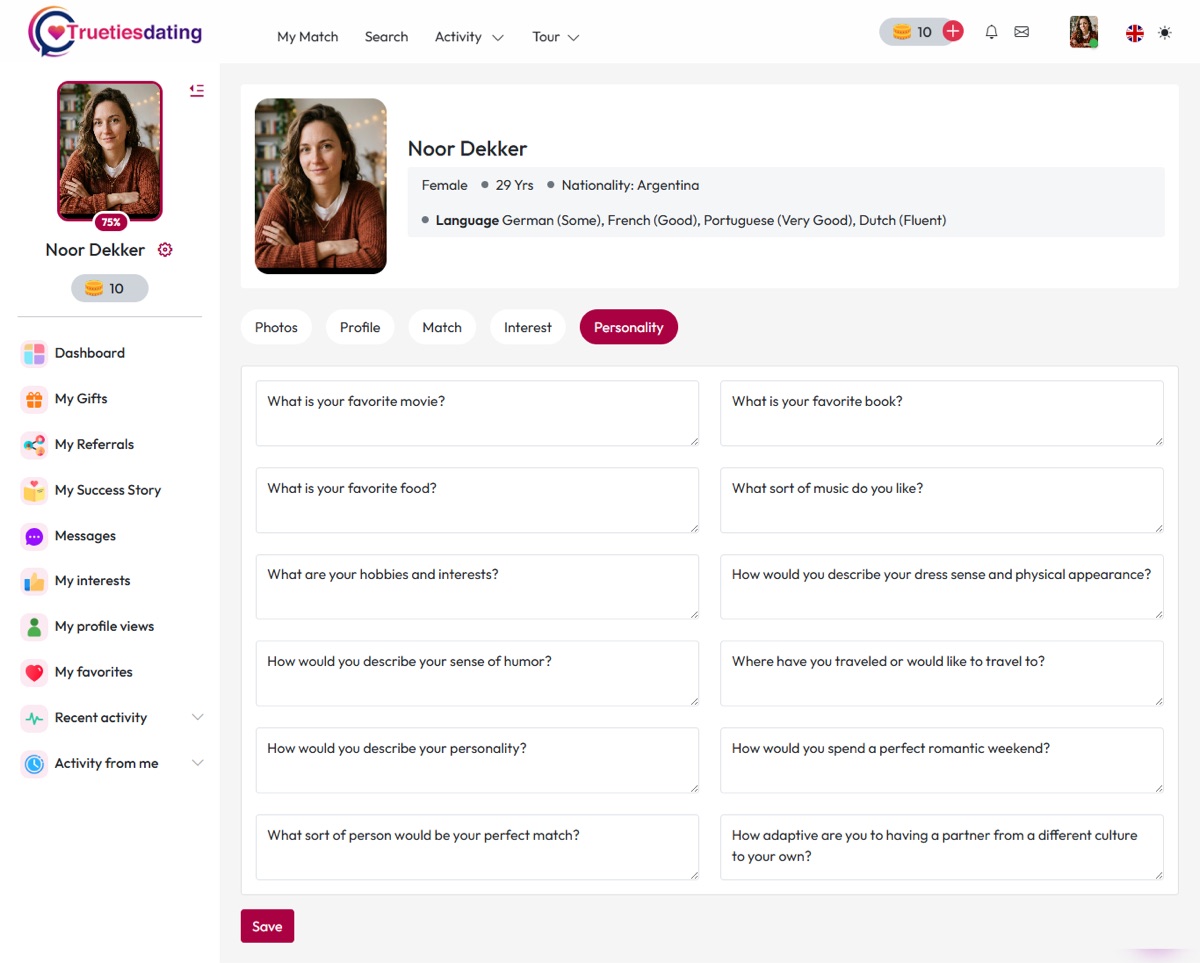Go to My Match in navbar

308,37
